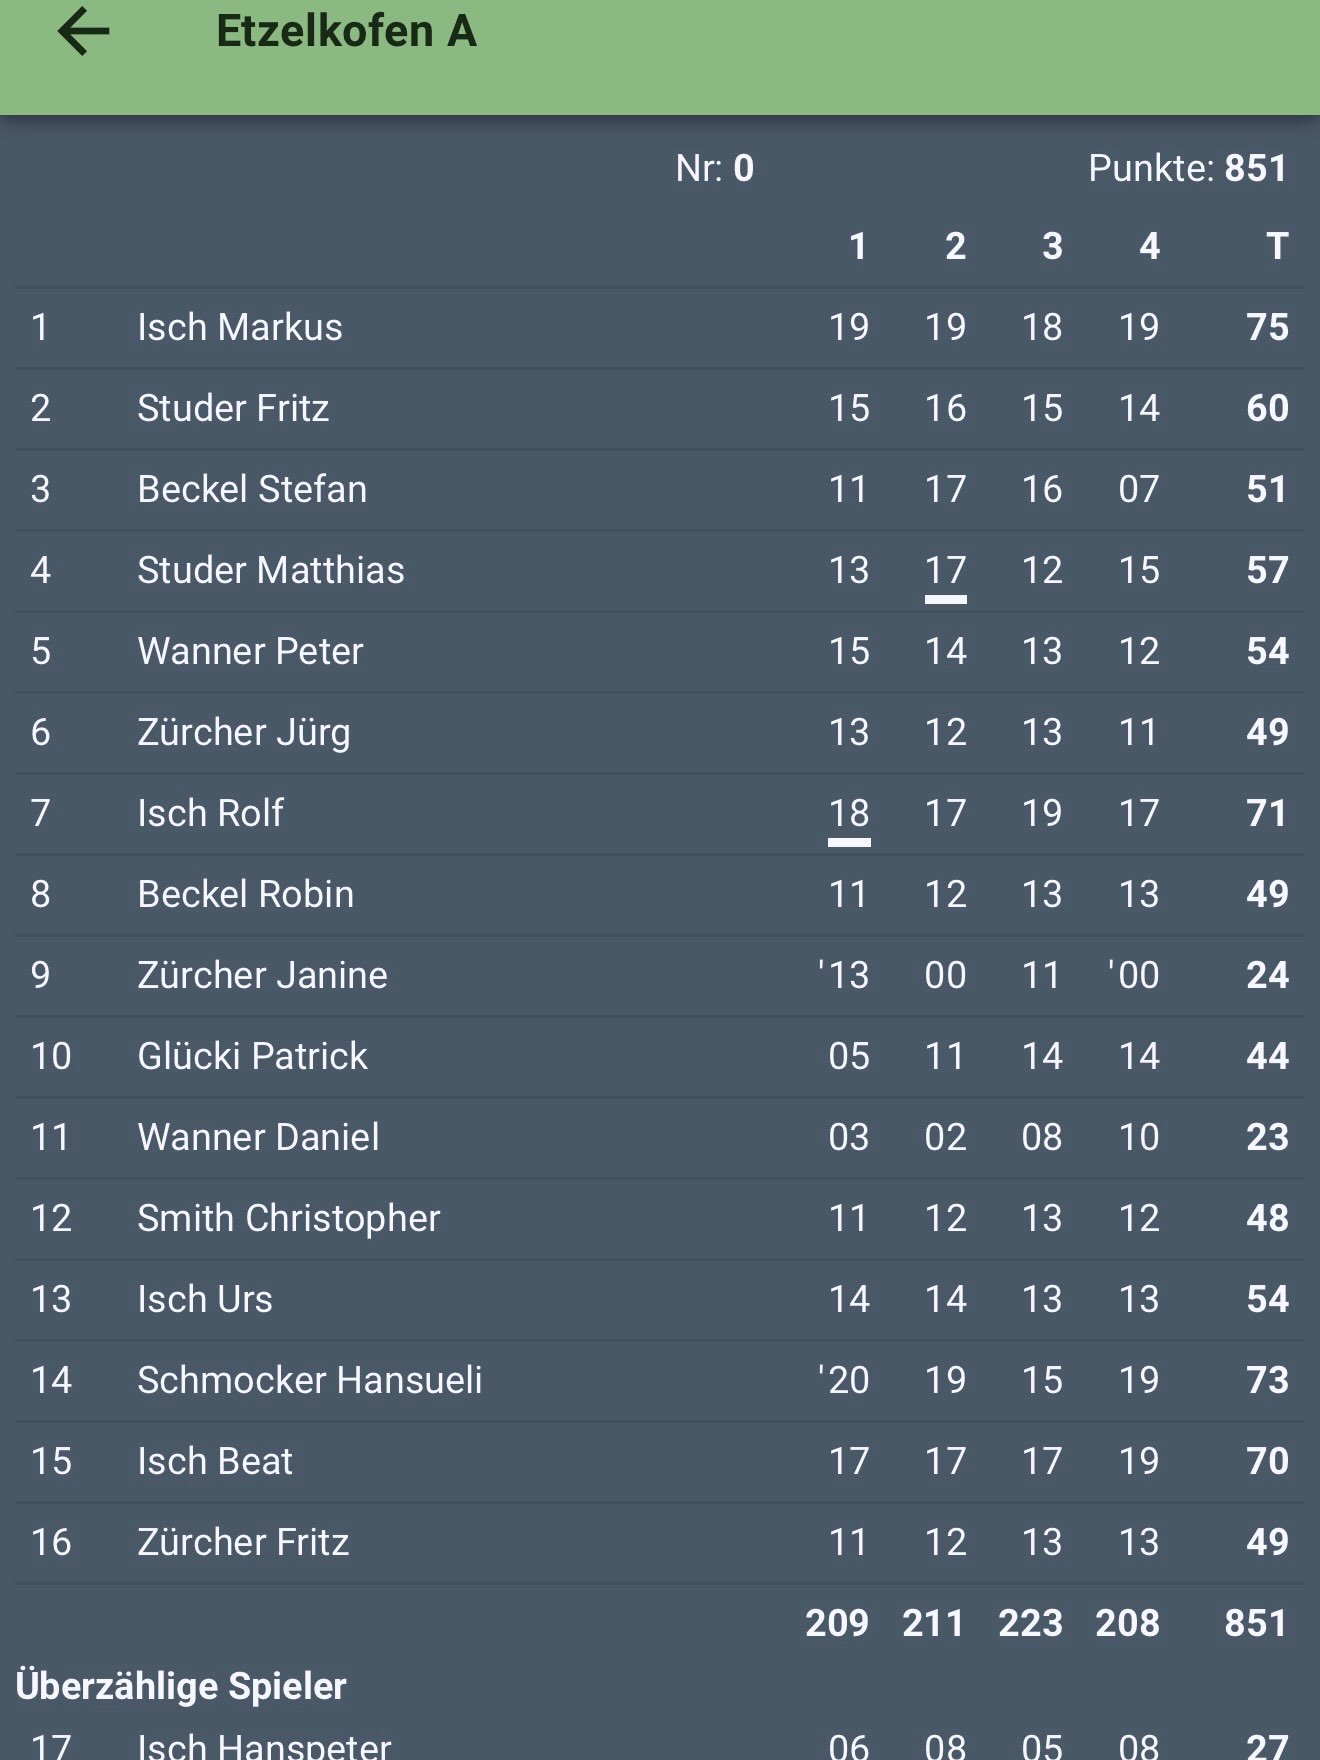Click column T header

coord(1277,246)
